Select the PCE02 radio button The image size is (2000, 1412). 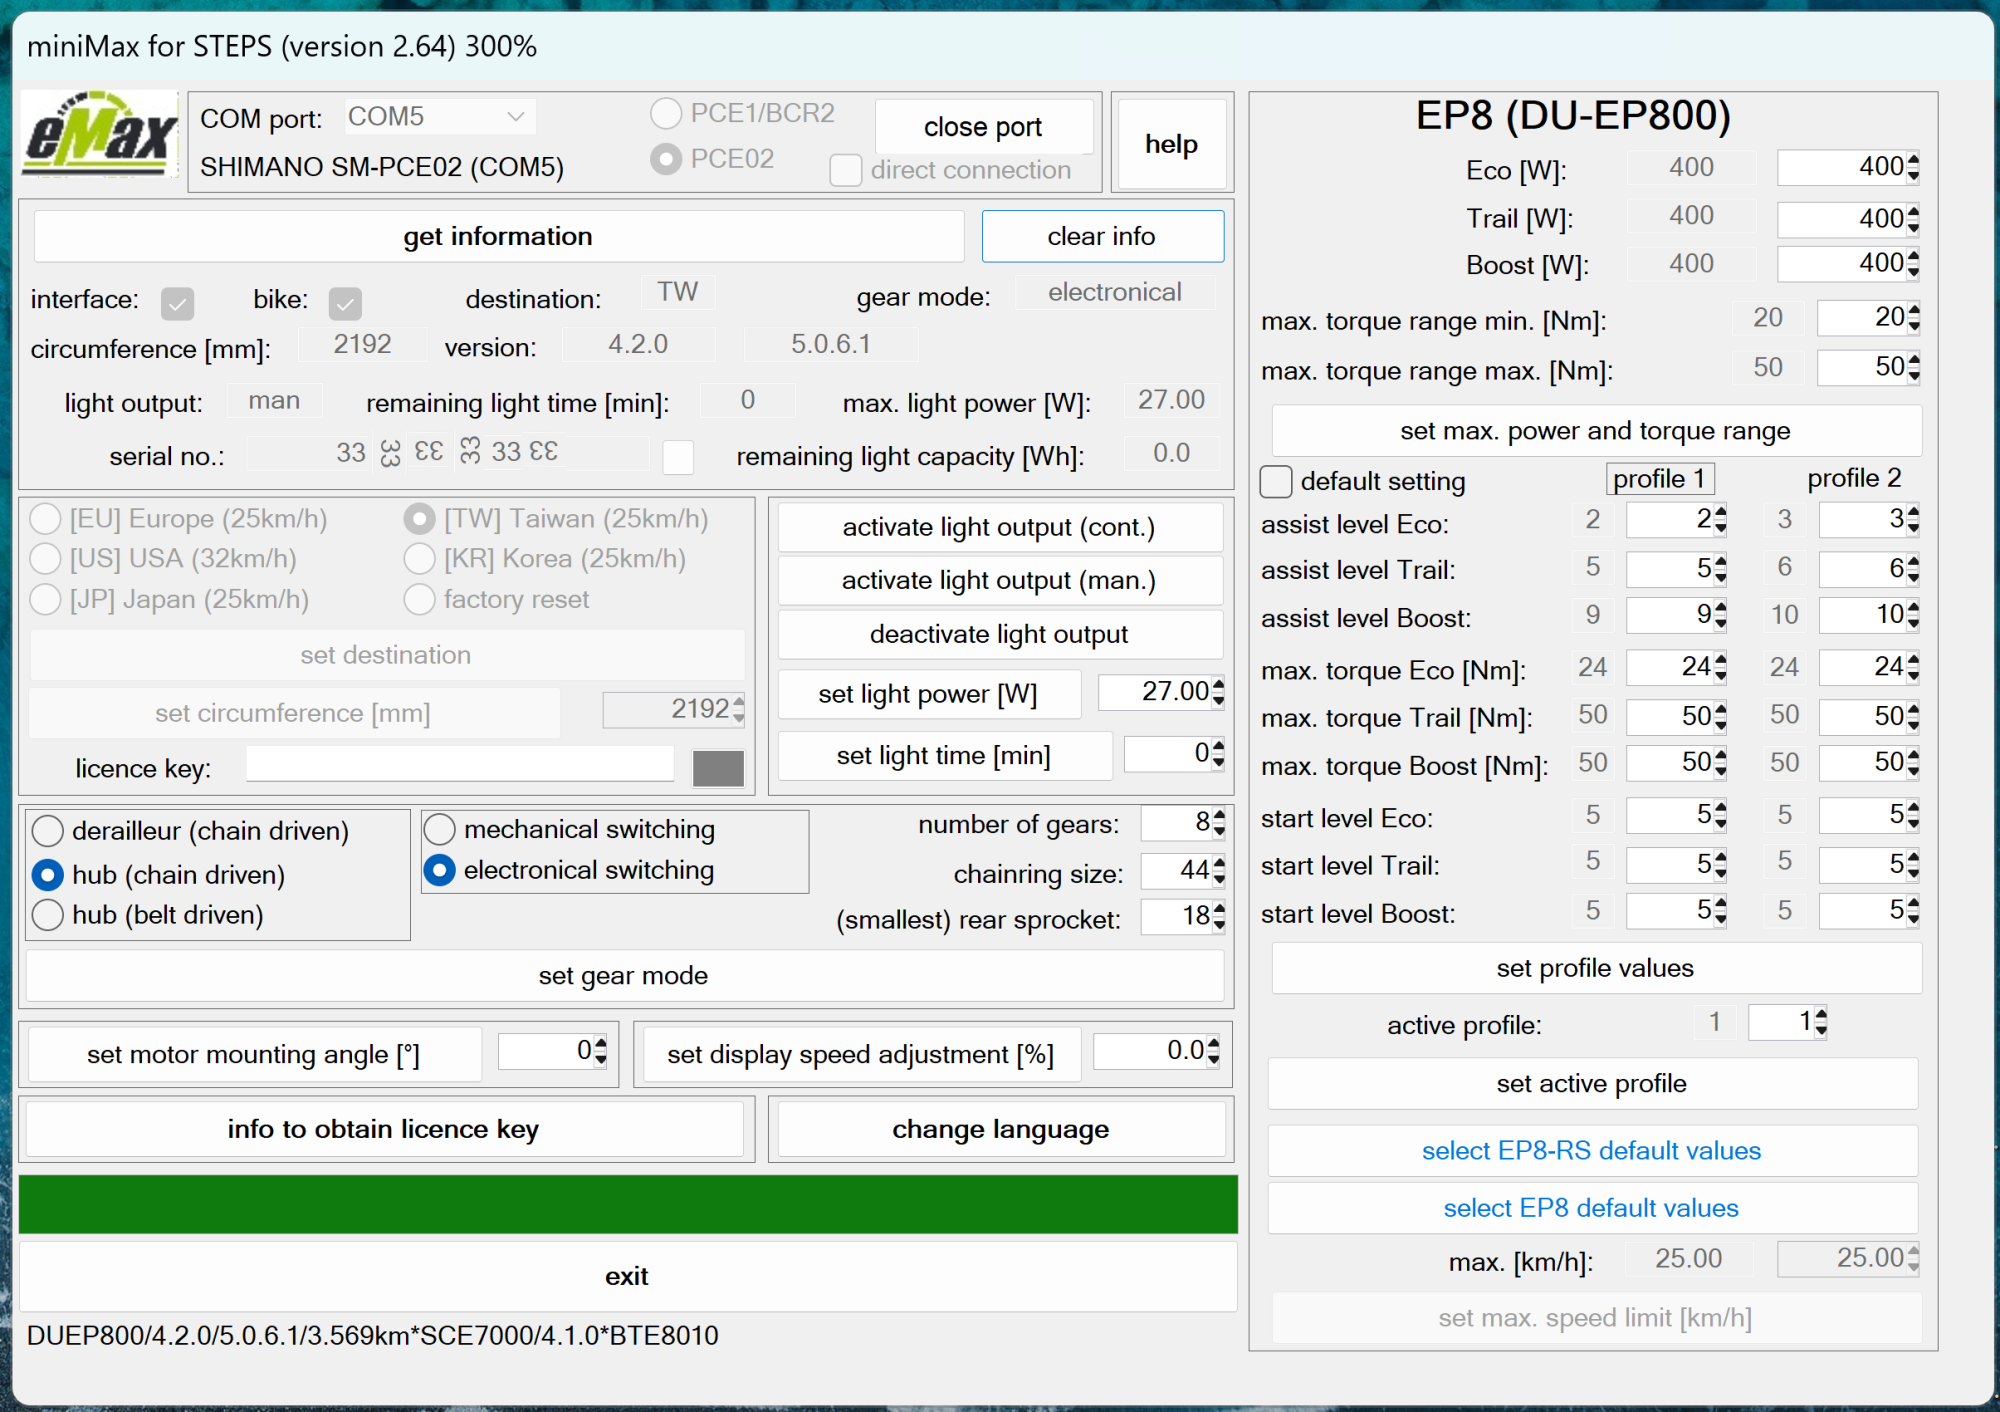pyautogui.click(x=666, y=159)
